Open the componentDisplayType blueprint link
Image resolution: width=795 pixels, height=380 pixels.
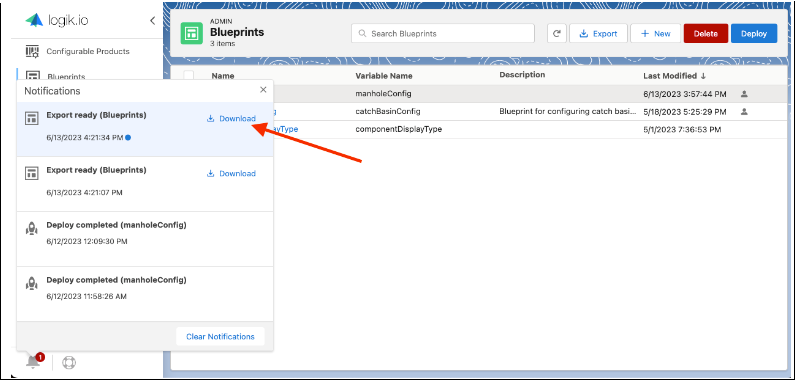pos(285,129)
